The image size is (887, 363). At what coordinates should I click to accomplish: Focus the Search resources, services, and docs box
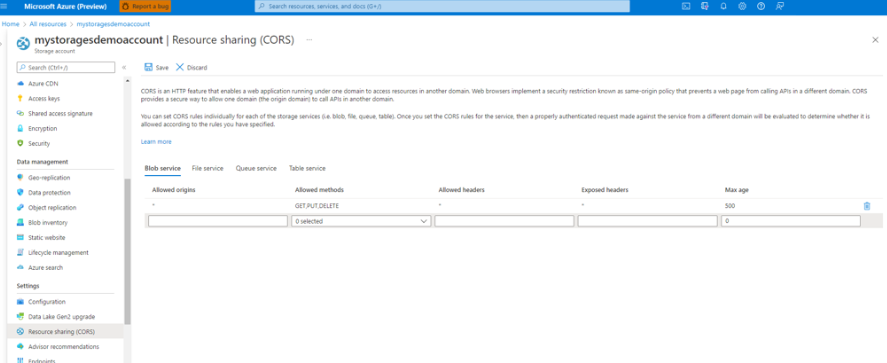point(442,6)
